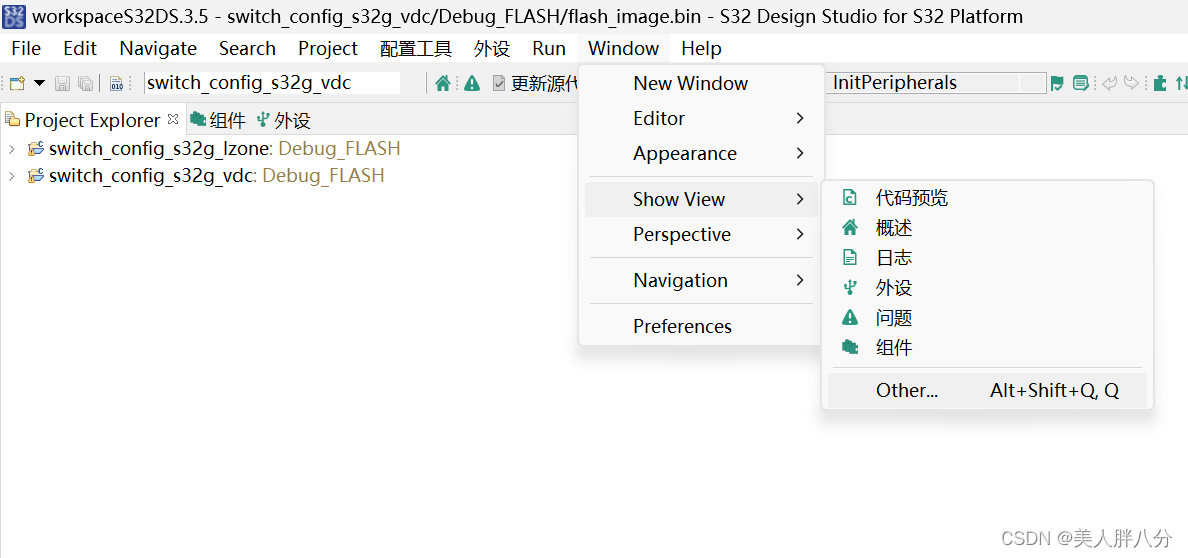Choose Other... in Show View submenu
This screenshot has height=558, width=1188.
tap(987, 390)
